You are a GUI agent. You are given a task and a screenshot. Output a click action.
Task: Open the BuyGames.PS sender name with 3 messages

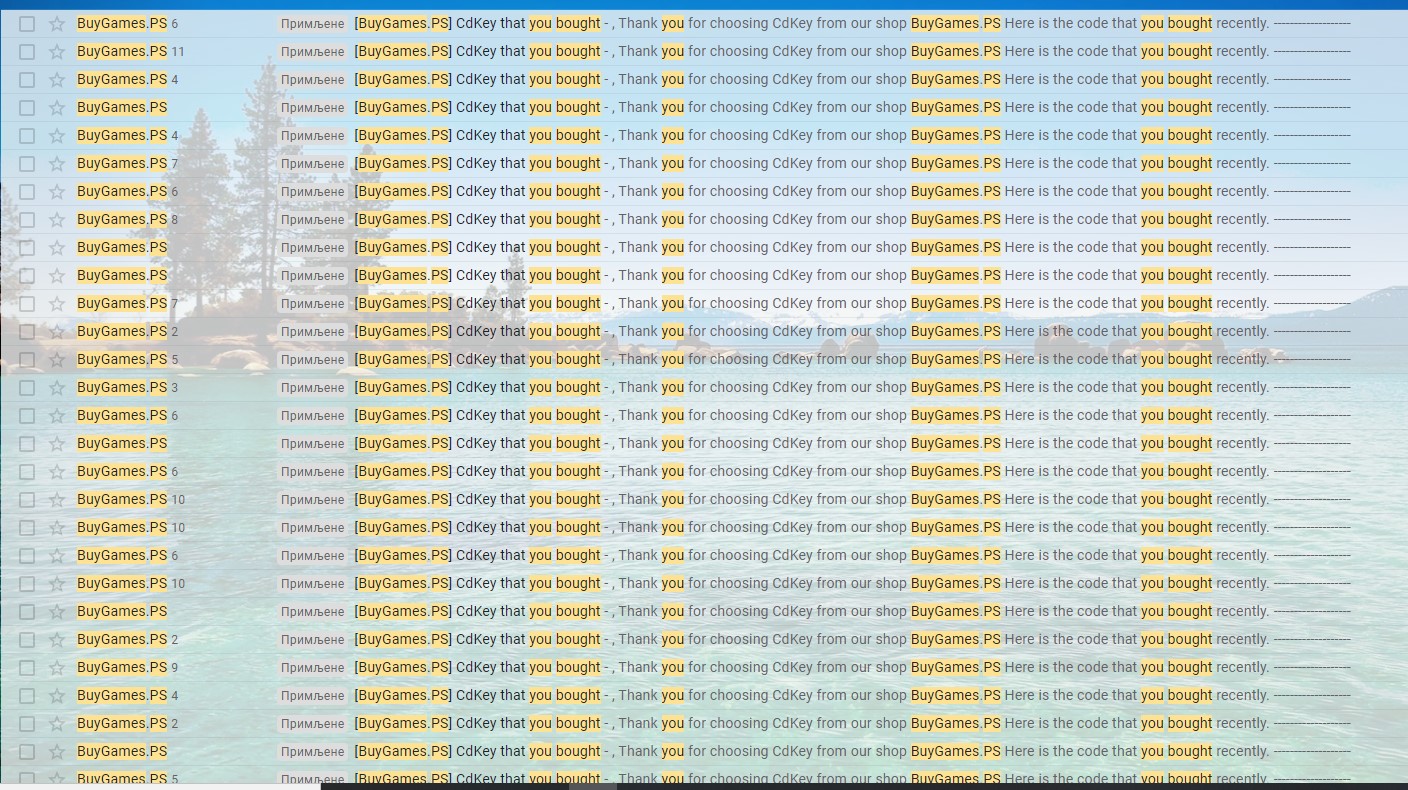point(121,387)
